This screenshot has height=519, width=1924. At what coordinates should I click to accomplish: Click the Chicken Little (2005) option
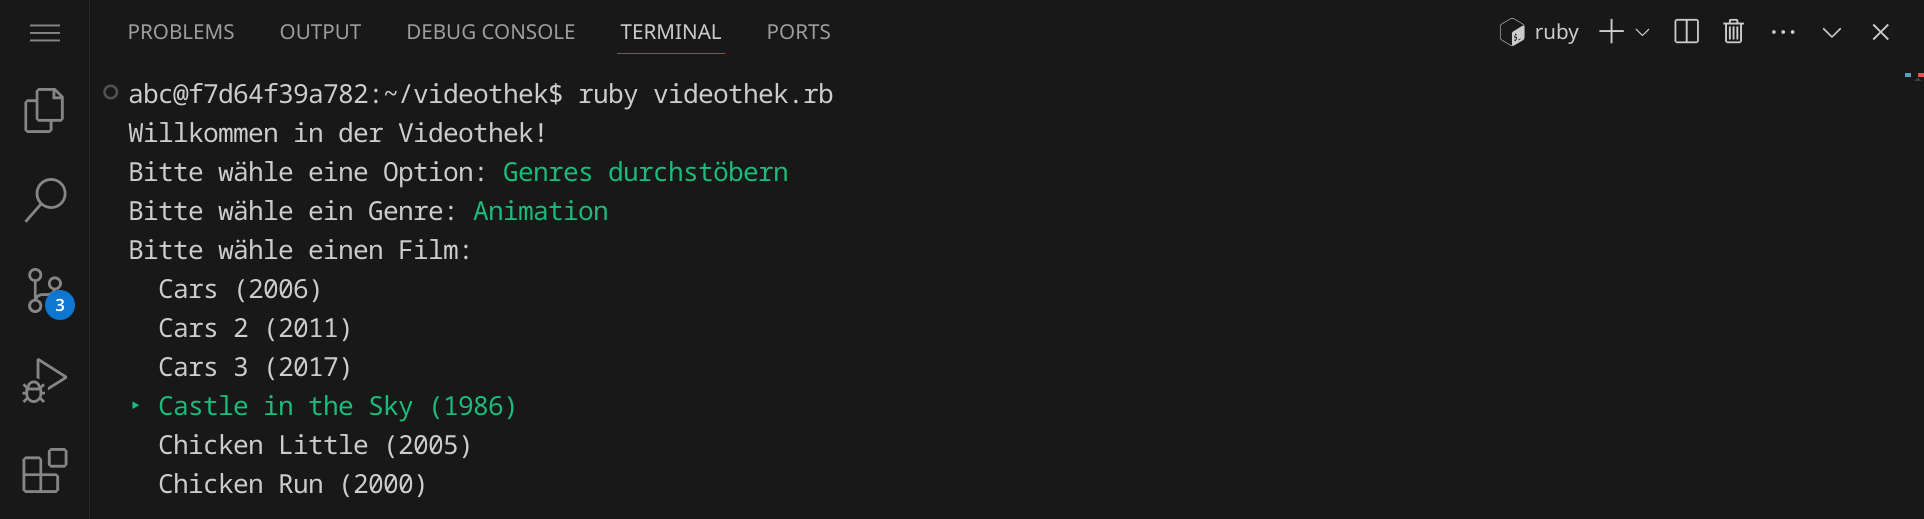coord(314,445)
